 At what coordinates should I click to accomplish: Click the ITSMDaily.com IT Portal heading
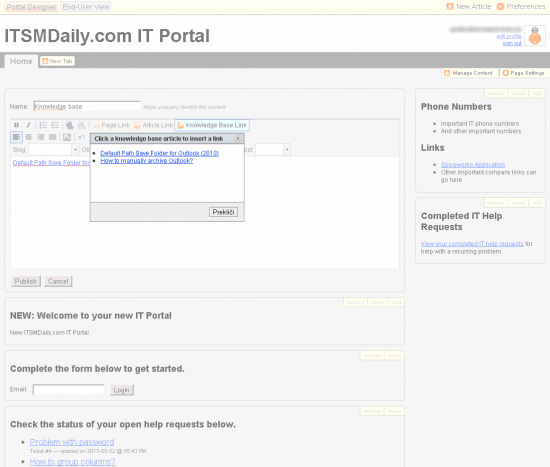(107, 36)
